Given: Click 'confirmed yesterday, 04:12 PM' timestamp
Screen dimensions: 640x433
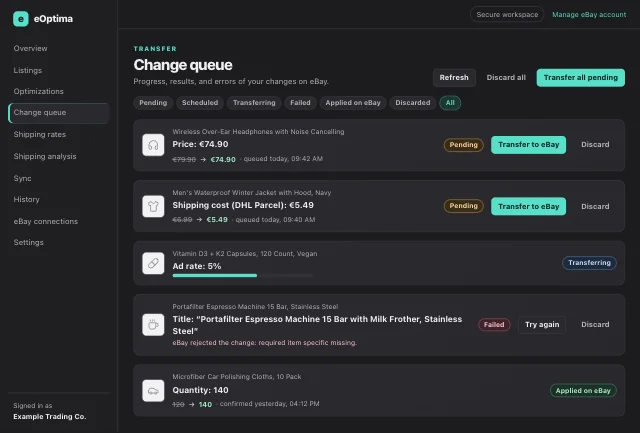Looking at the screenshot, I should (x=270, y=404).
